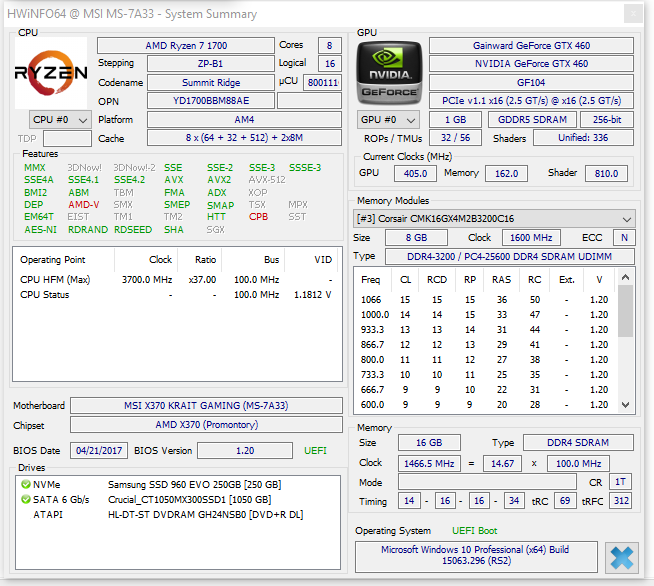The width and height of the screenshot is (654, 586).
Task: Click the memory timings scrollbar thumb
Action: [x=625, y=311]
